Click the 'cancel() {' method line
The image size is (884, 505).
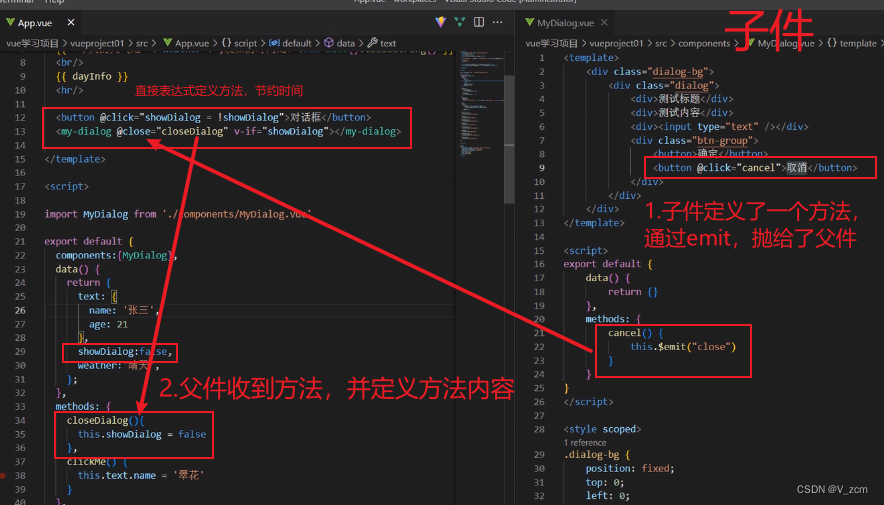pyautogui.click(x=635, y=333)
